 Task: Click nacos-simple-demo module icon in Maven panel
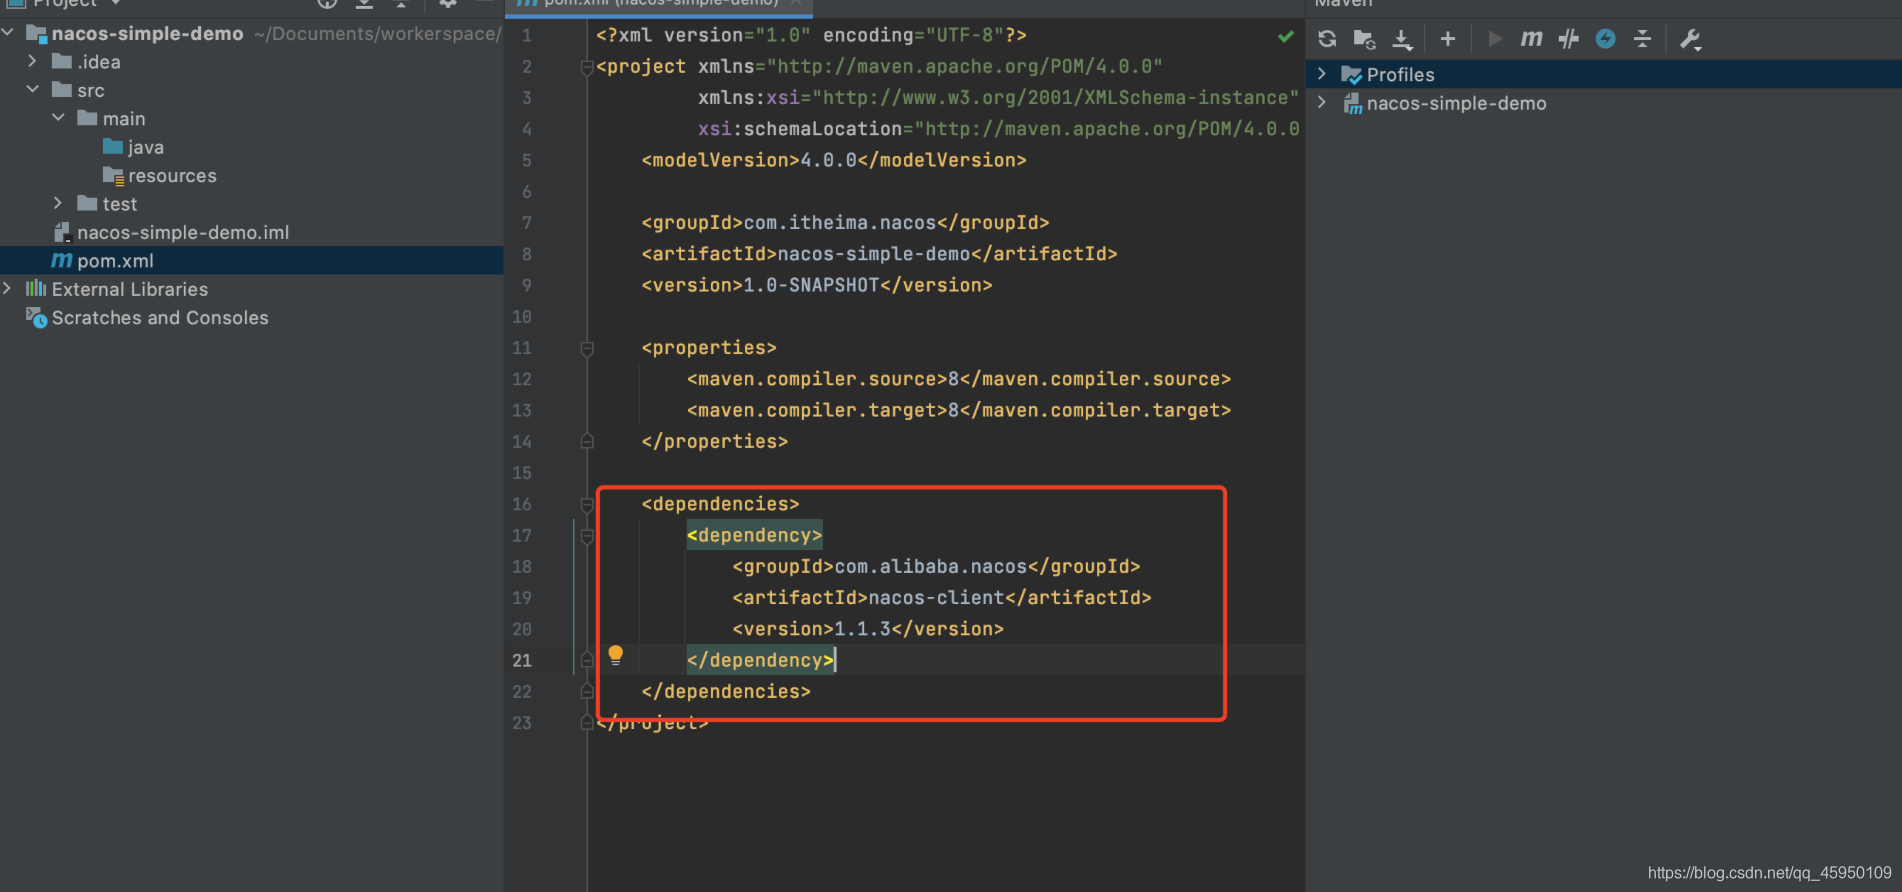click(1352, 104)
